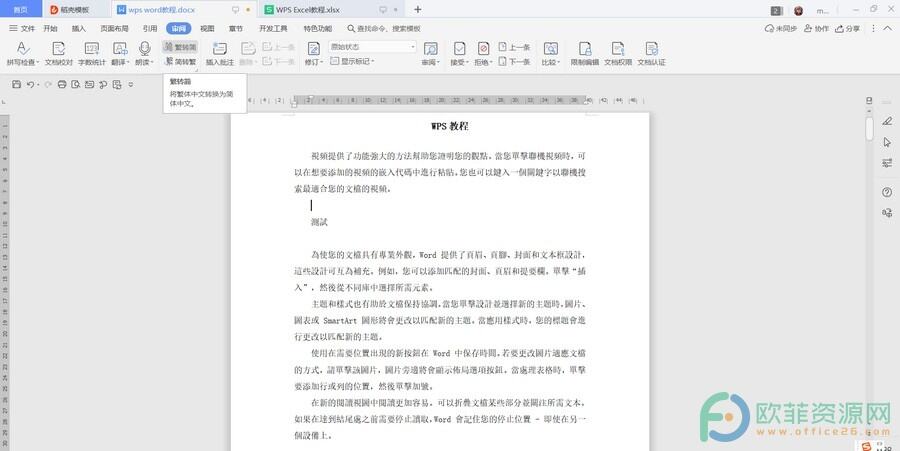Click 插入批注 insert comment icon
900x451 pixels.
tap(220, 48)
